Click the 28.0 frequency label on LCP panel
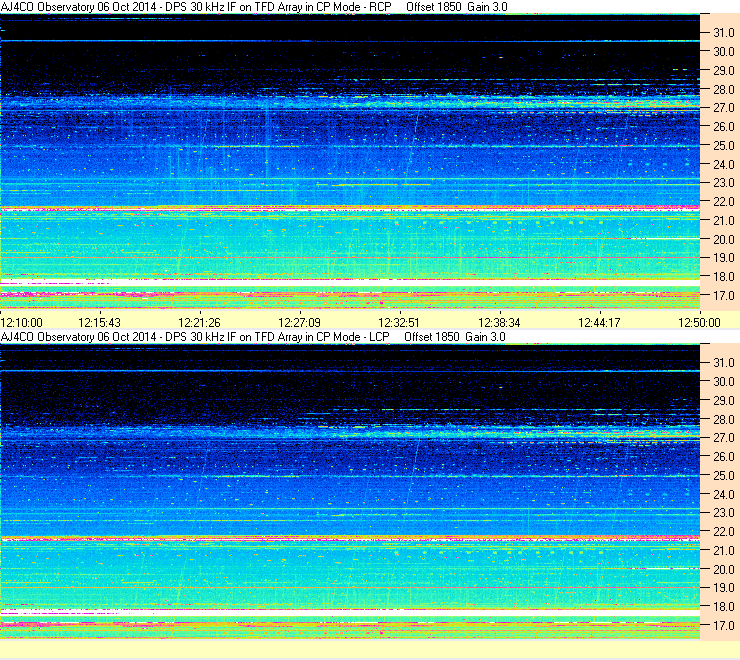Viewport: 740px width, 660px height. [x=724, y=419]
